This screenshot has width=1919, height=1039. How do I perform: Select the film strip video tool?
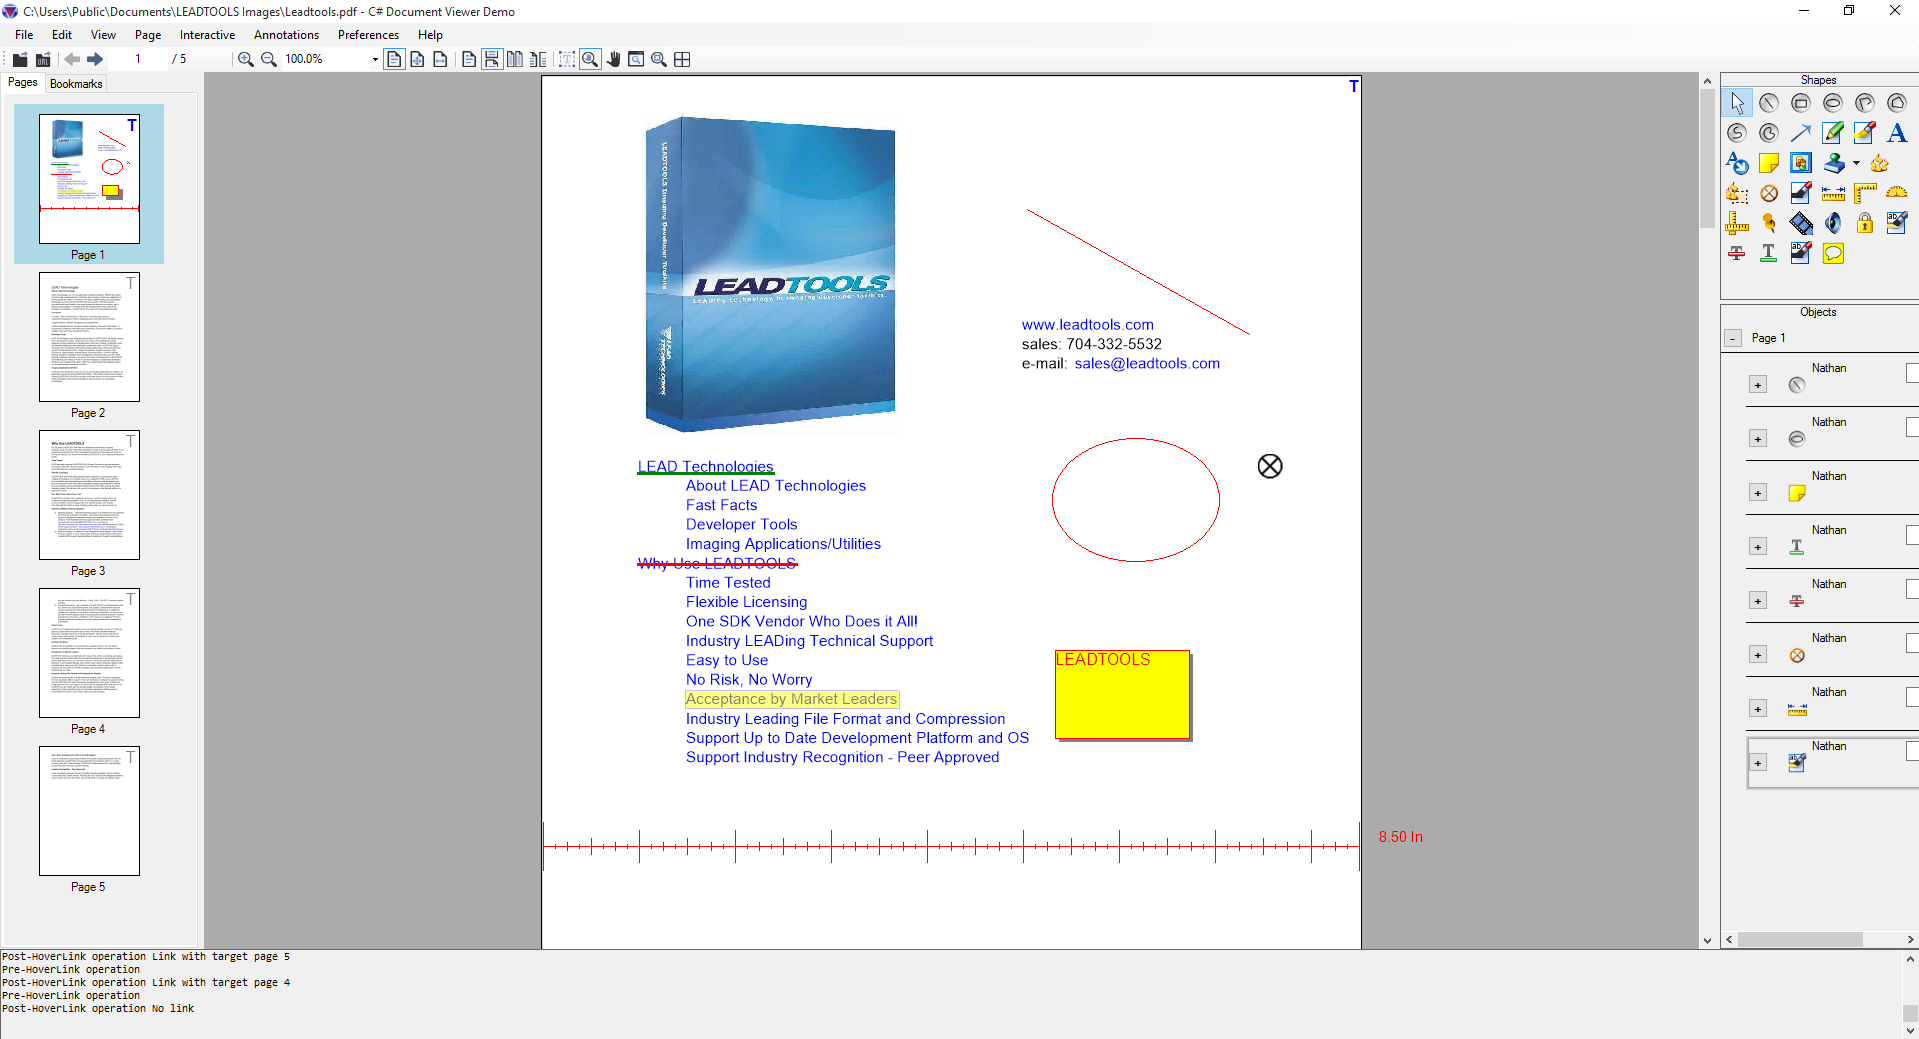1801,223
